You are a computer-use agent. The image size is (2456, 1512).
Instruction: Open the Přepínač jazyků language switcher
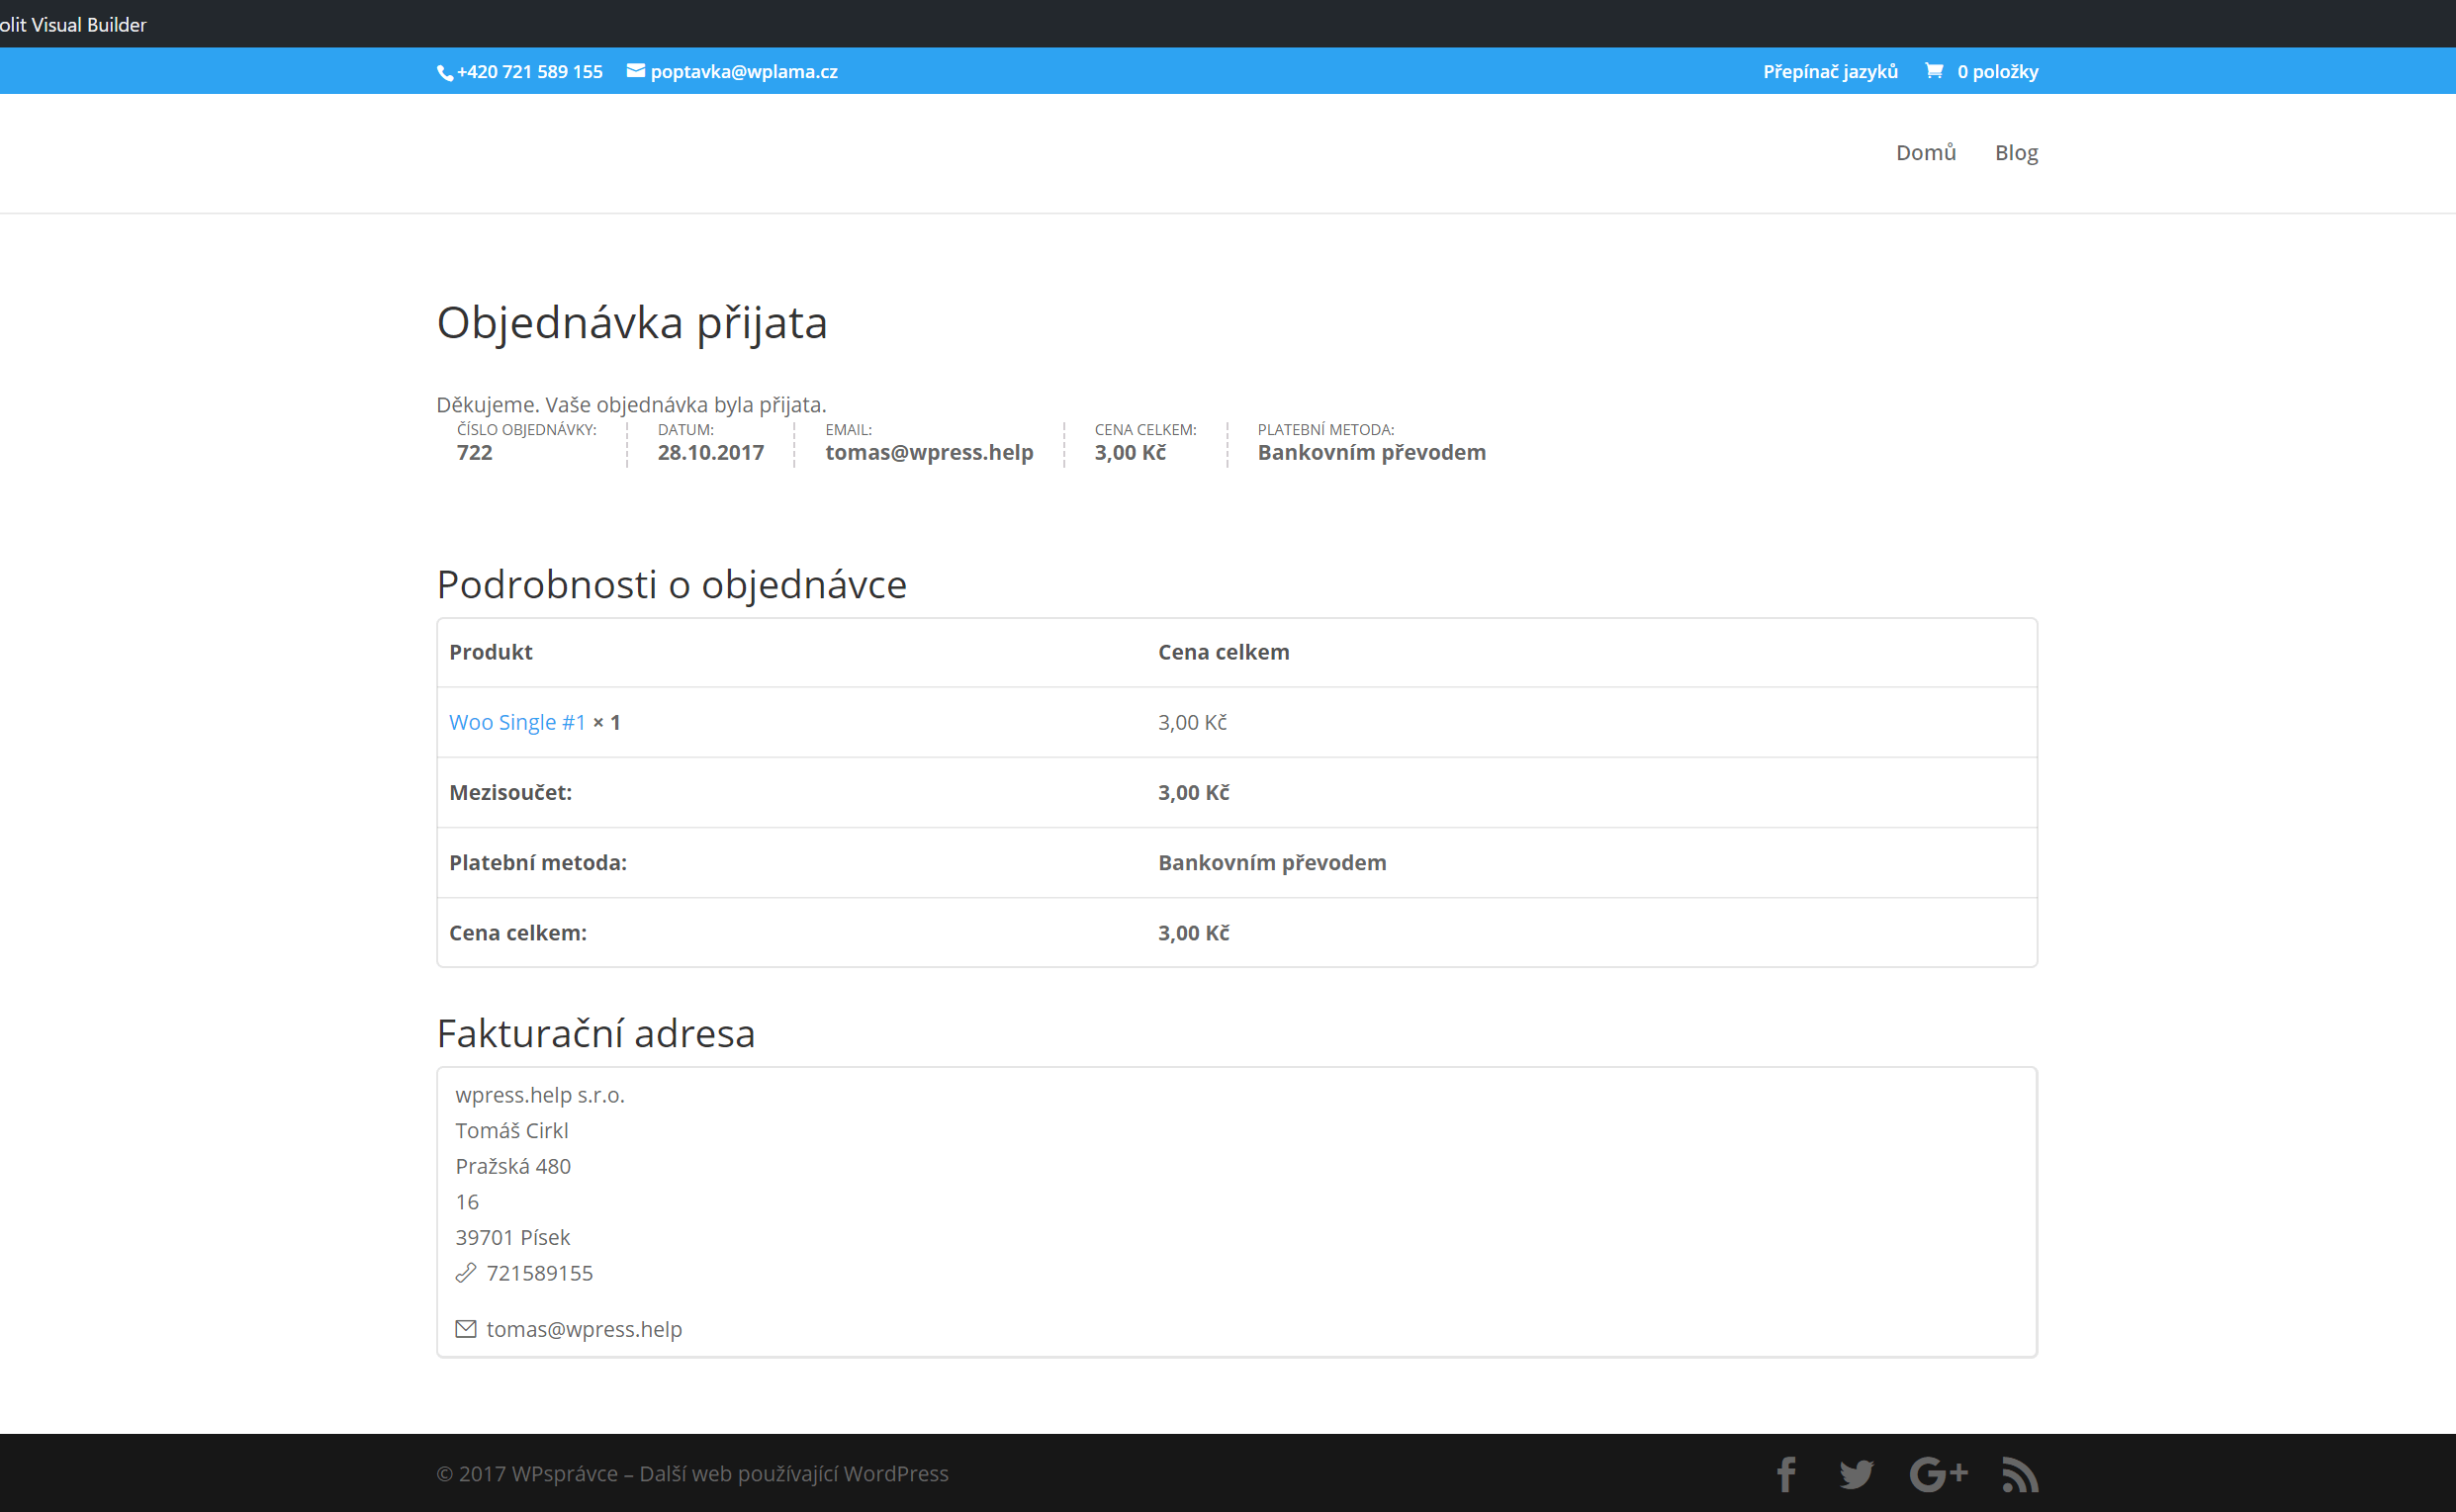[1831, 71]
